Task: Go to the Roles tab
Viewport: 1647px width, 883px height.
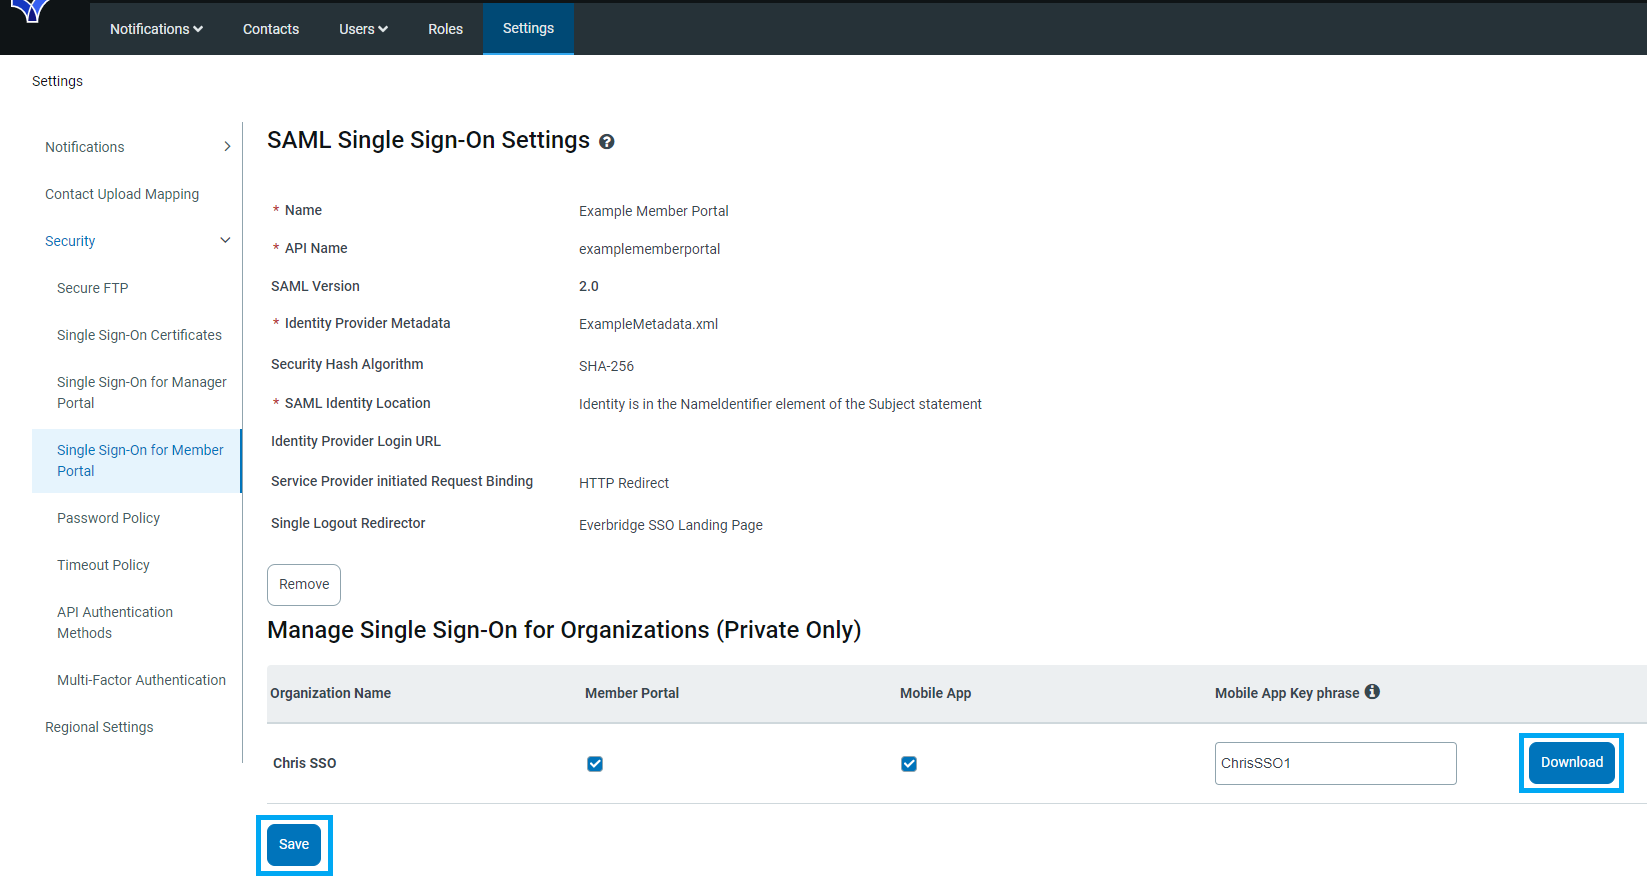Action: tap(445, 29)
